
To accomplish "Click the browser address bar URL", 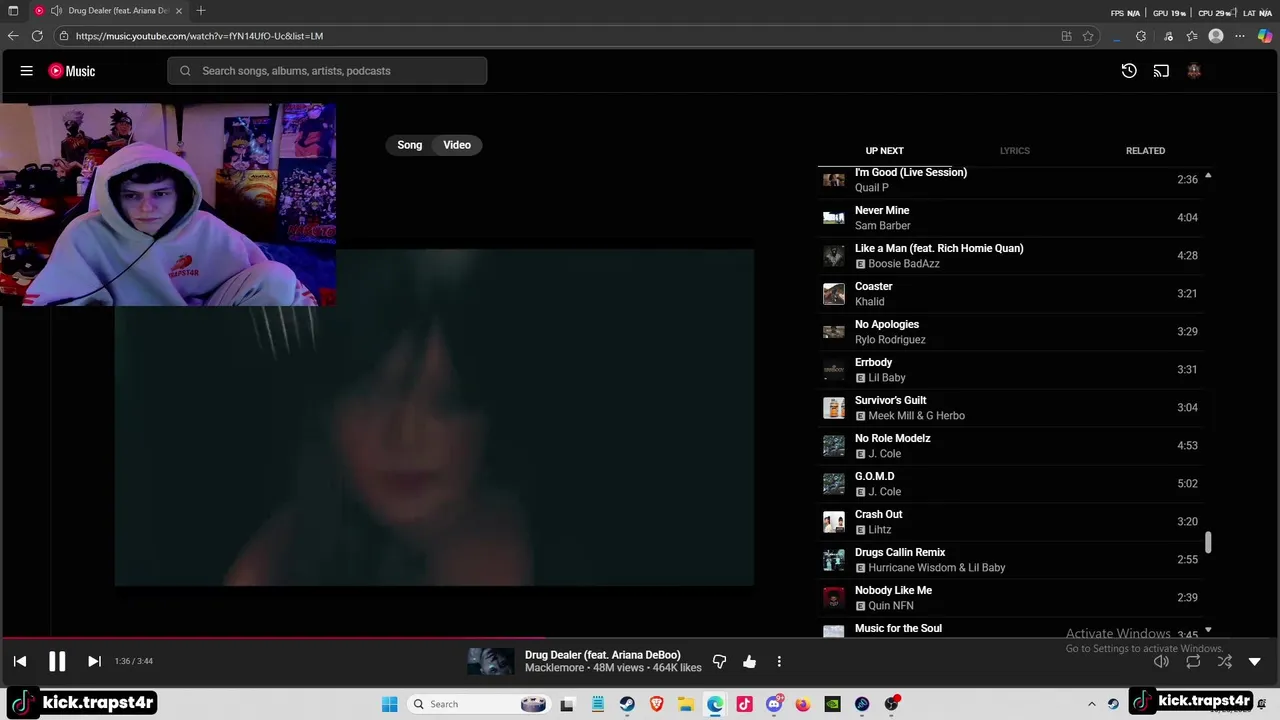I will click(199, 36).
